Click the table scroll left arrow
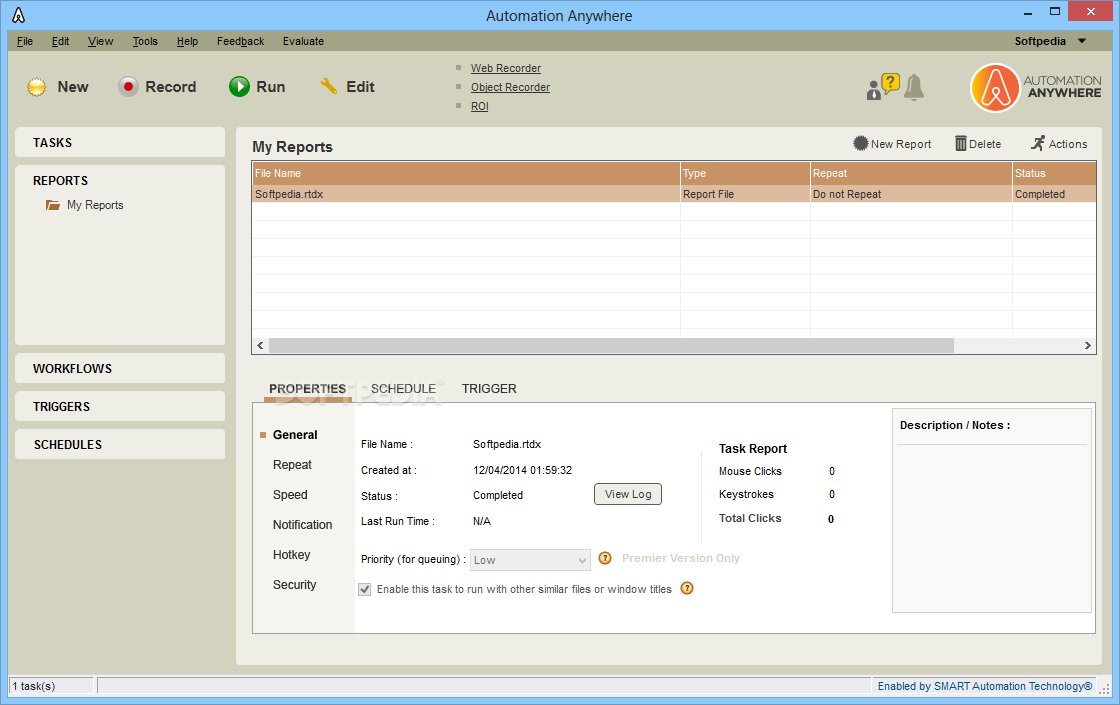The image size is (1120, 705). pyautogui.click(x=260, y=346)
